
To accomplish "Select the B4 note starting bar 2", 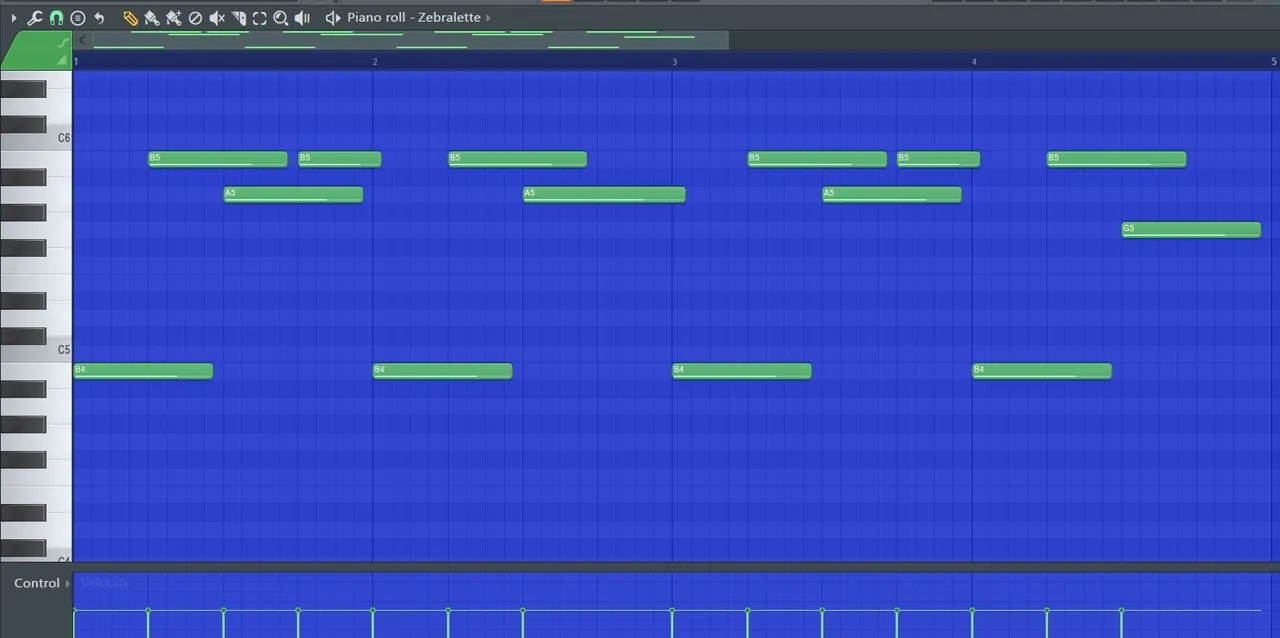I will pos(442,371).
